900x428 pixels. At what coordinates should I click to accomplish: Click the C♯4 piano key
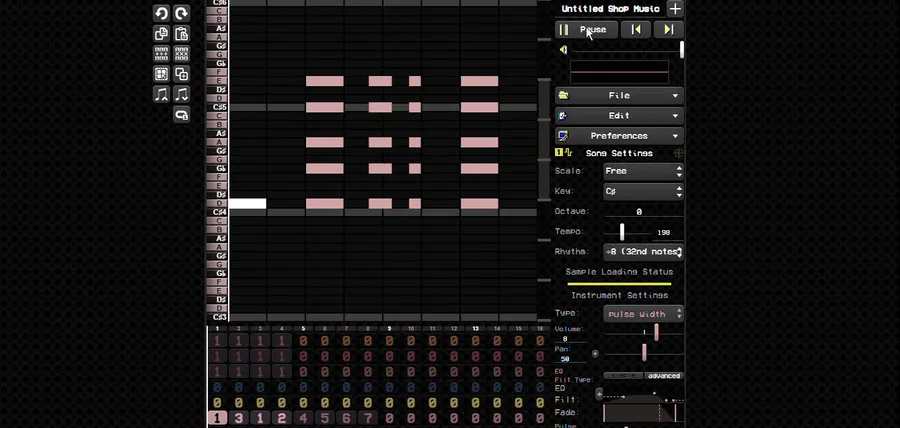(x=218, y=212)
